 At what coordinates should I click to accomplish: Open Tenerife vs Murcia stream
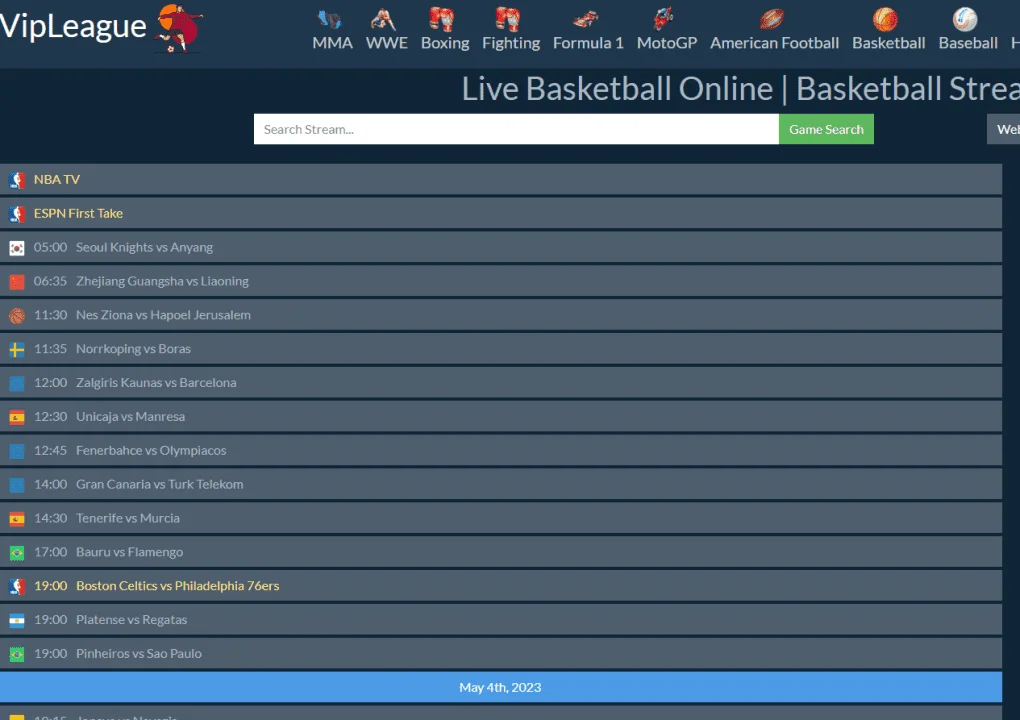pyautogui.click(x=501, y=518)
